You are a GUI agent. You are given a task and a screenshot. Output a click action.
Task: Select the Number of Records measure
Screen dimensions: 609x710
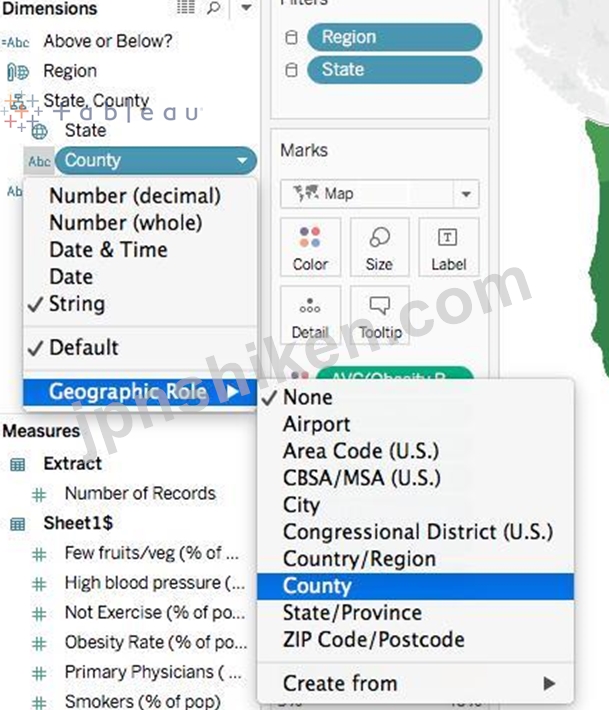140,494
